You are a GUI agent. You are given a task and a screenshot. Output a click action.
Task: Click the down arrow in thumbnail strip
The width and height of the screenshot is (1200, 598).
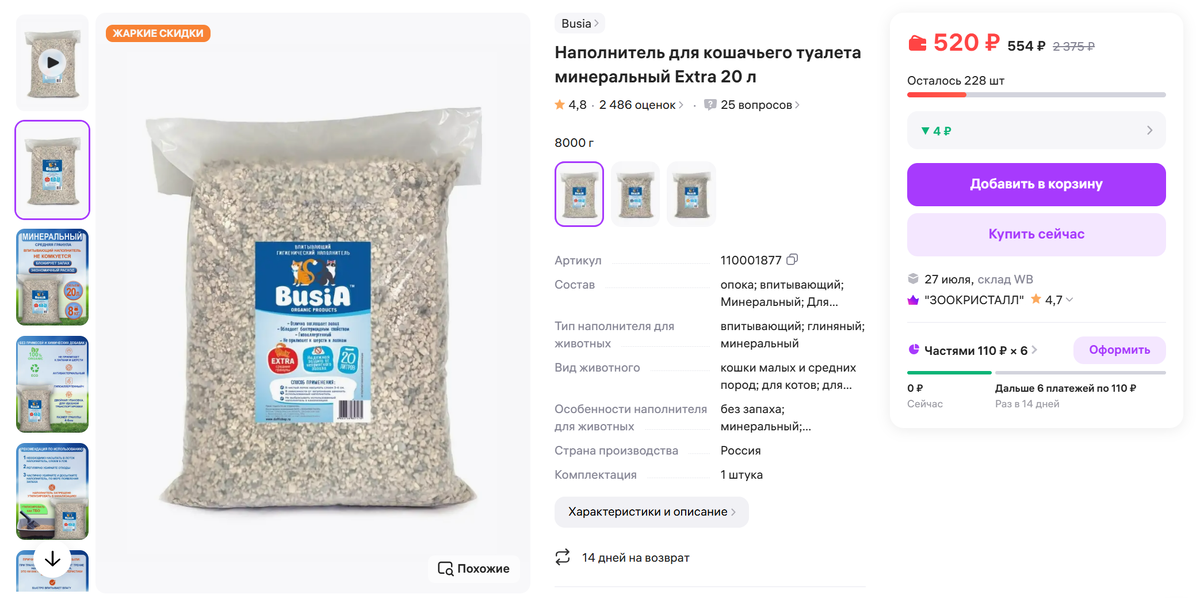[x=52, y=560]
